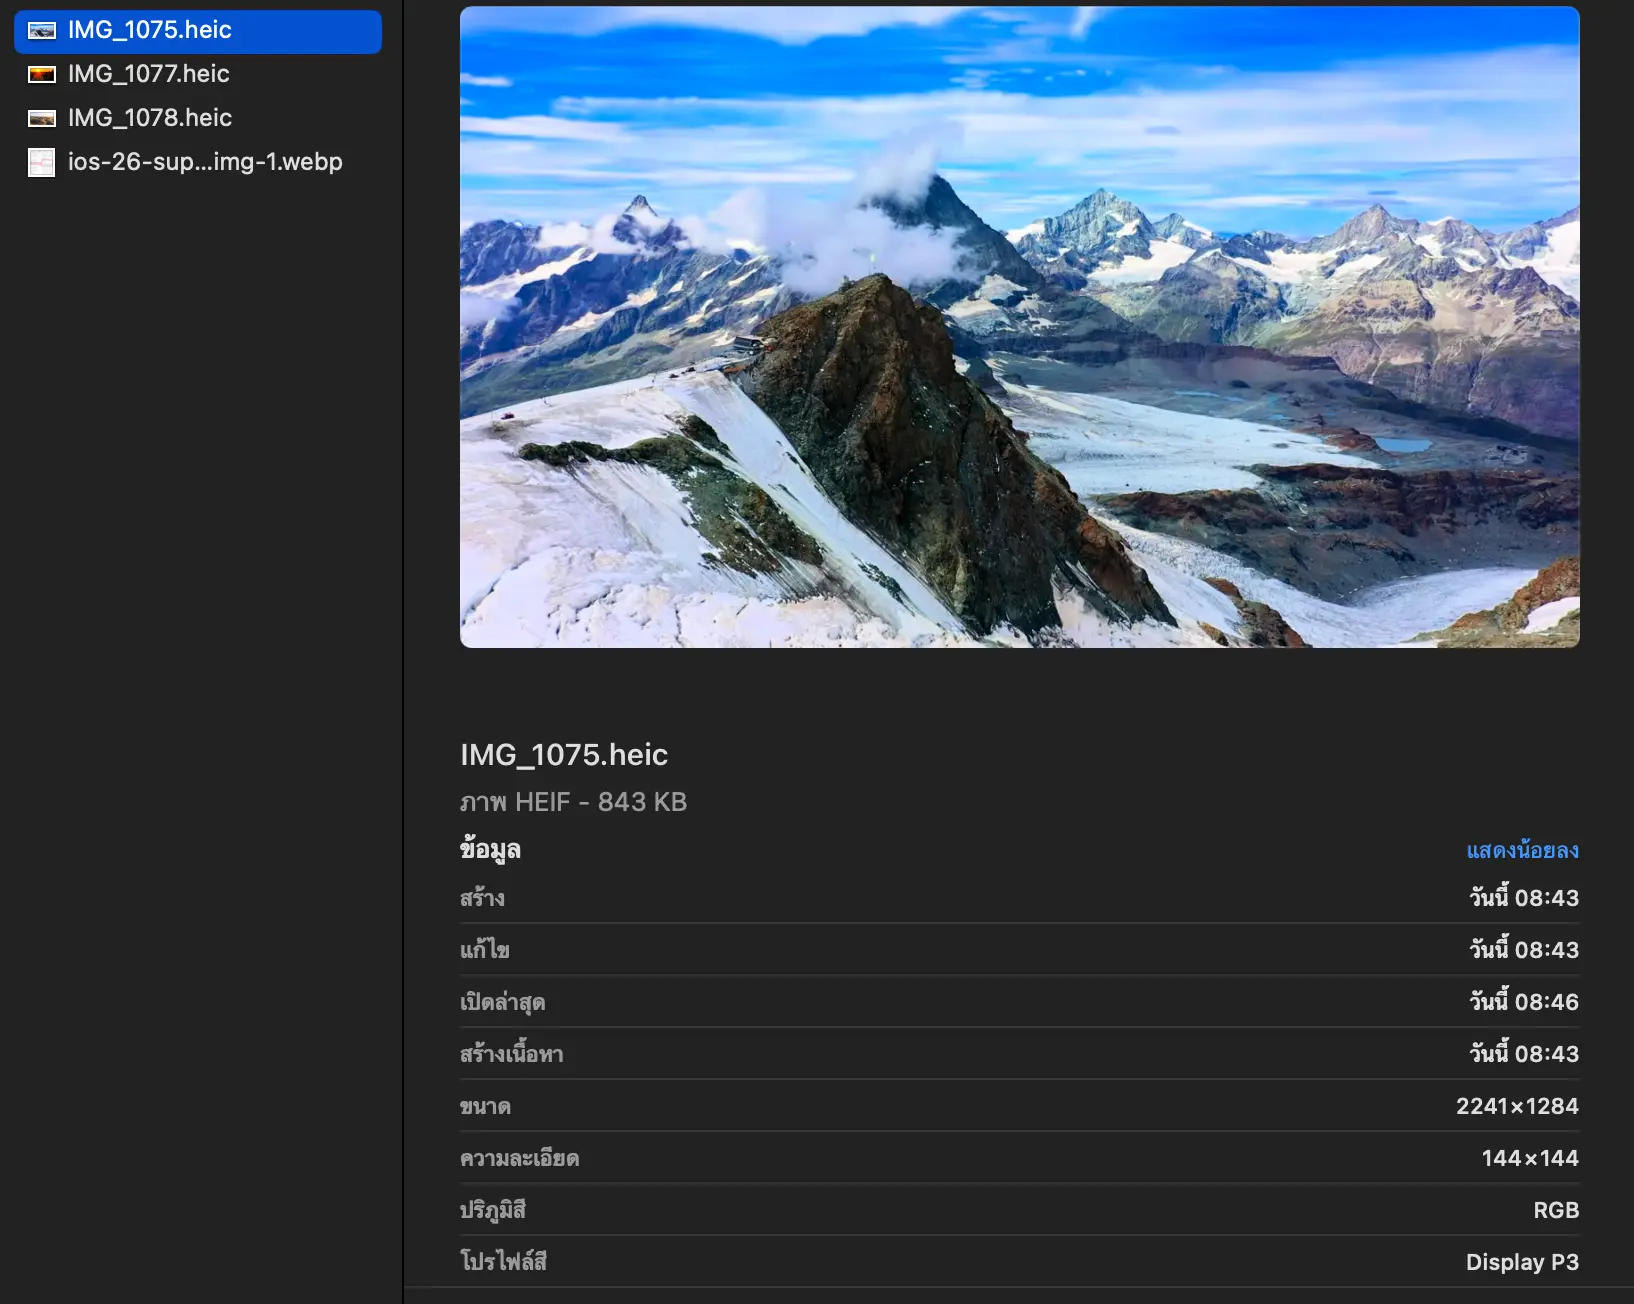
Task: Click the RGB color space value
Action: (x=1555, y=1210)
